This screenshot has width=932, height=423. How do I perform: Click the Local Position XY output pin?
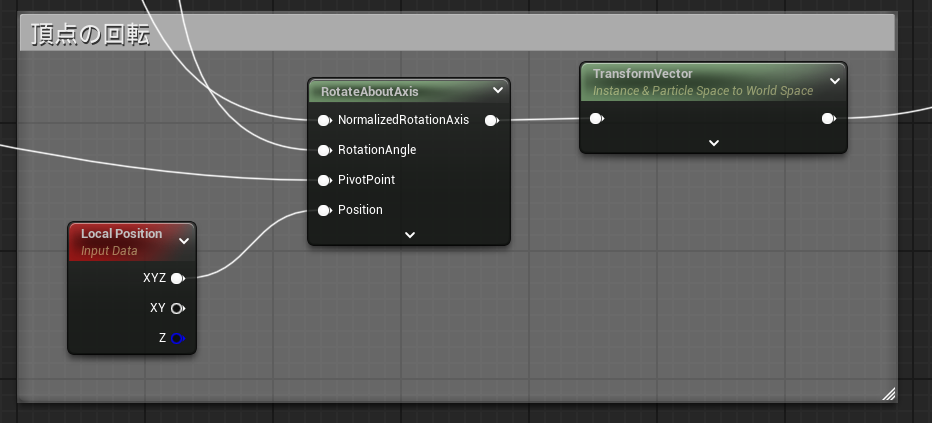click(178, 308)
